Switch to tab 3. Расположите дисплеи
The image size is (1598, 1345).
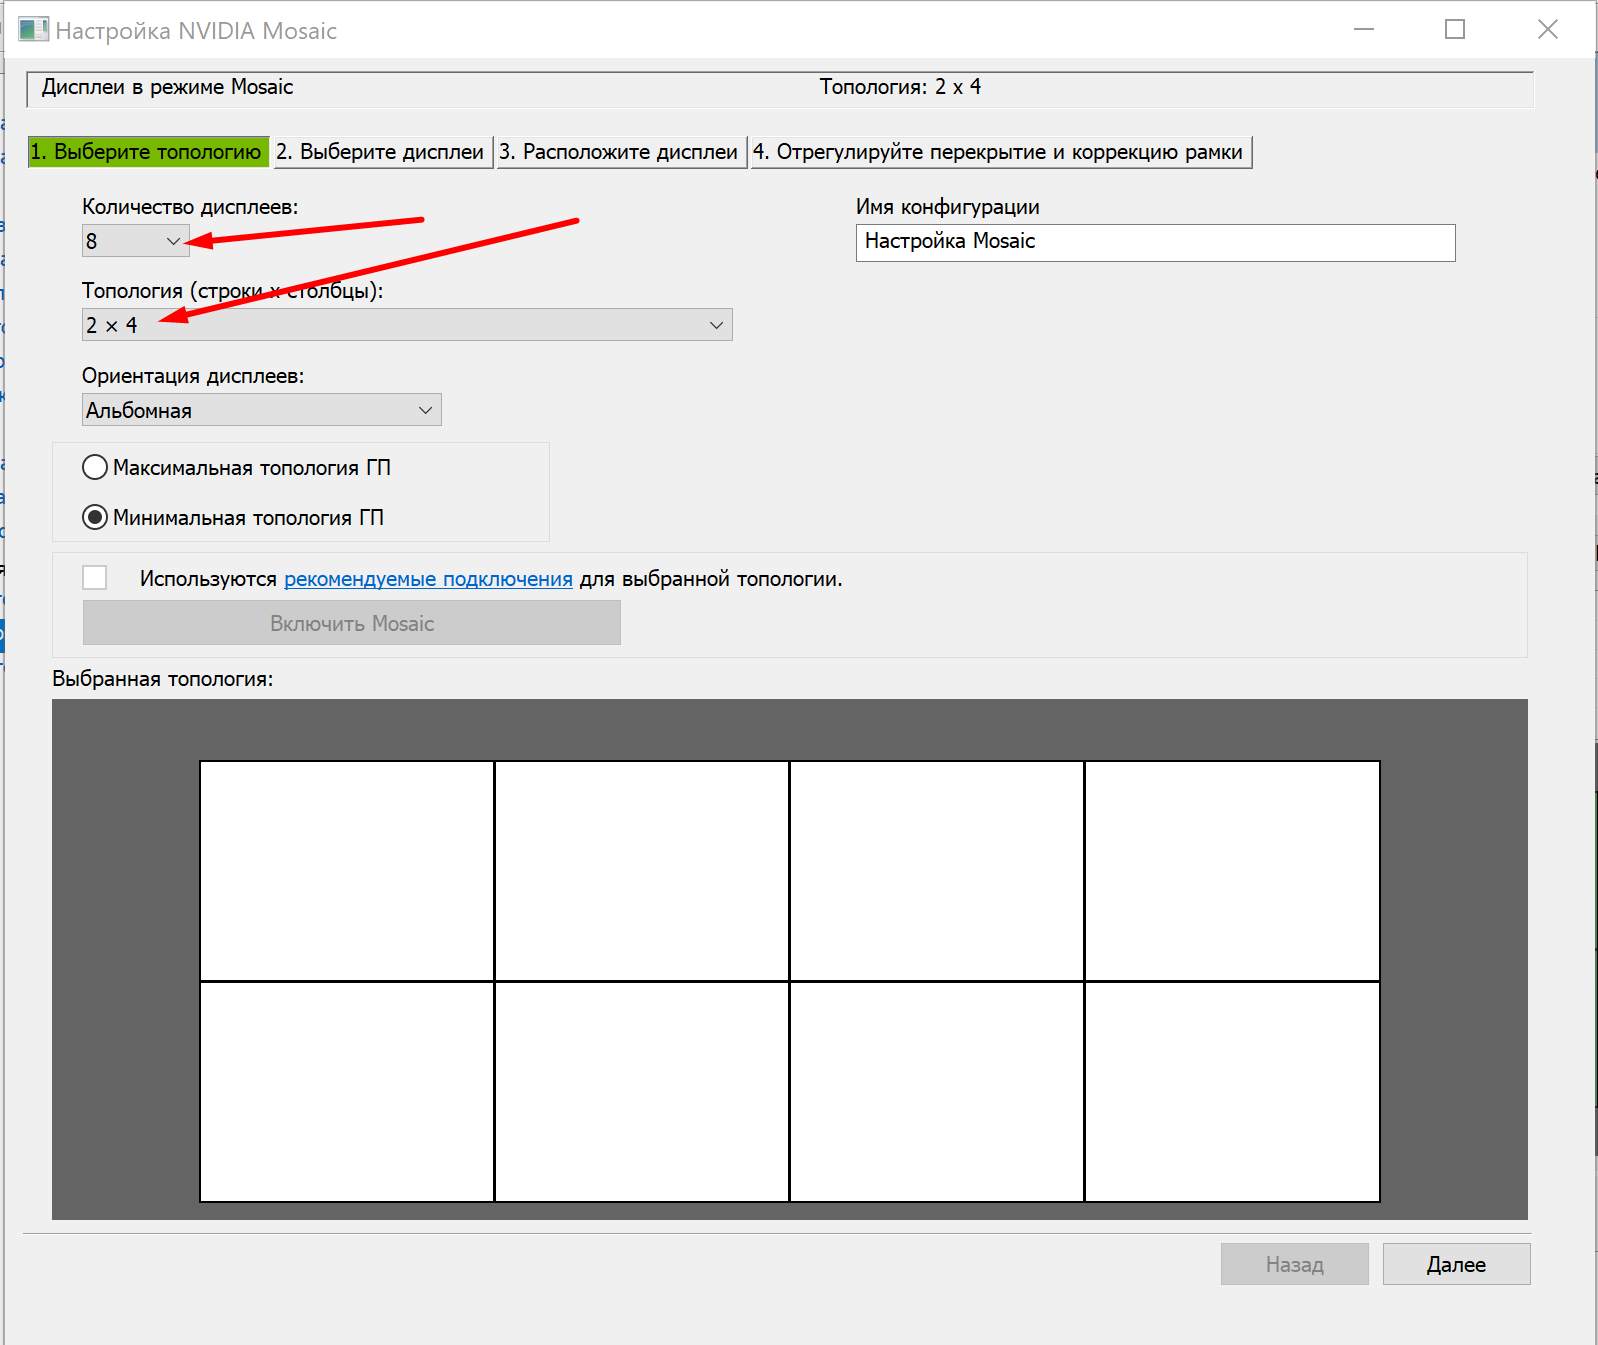tap(621, 152)
